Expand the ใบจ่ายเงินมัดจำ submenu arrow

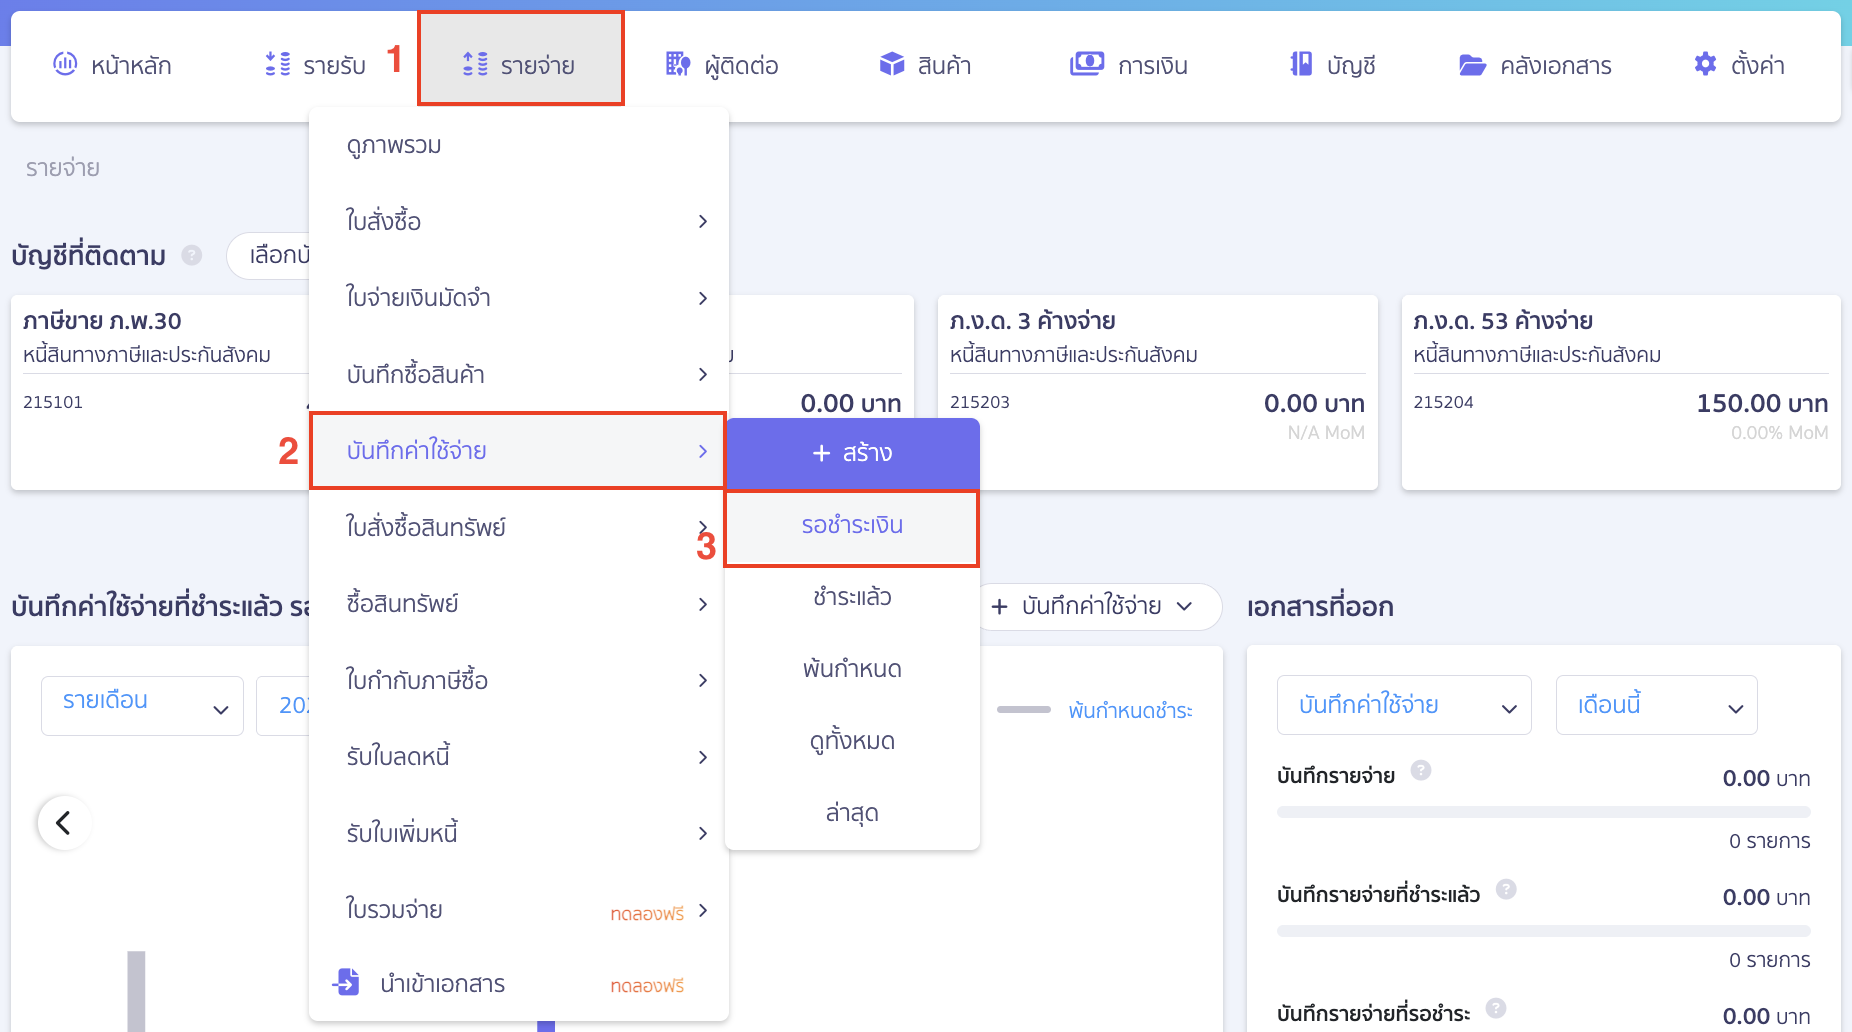703,298
